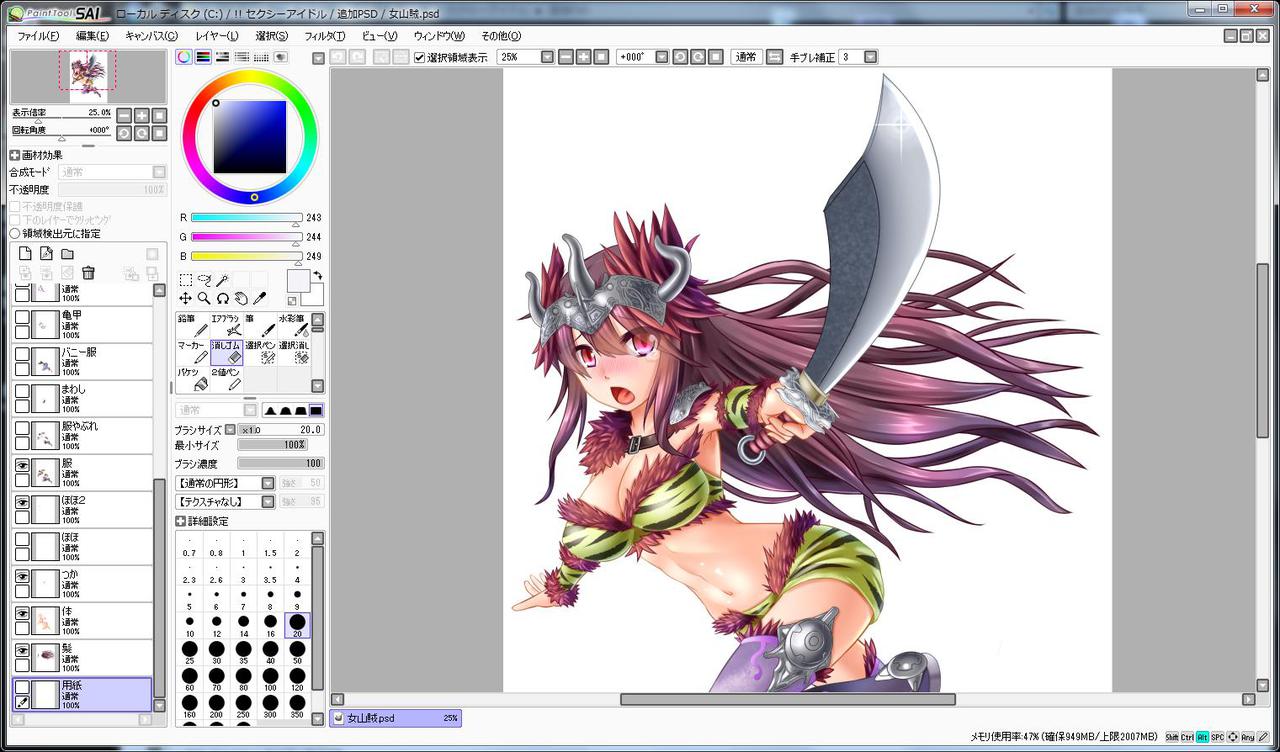Open the ウィンドウ(W) menu
The width and height of the screenshot is (1280, 752).
[x=439, y=36]
